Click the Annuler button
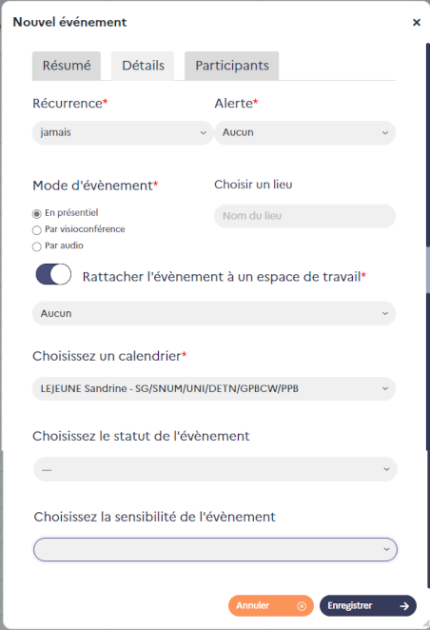The image size is (430, 630). (x=271, y=606)
